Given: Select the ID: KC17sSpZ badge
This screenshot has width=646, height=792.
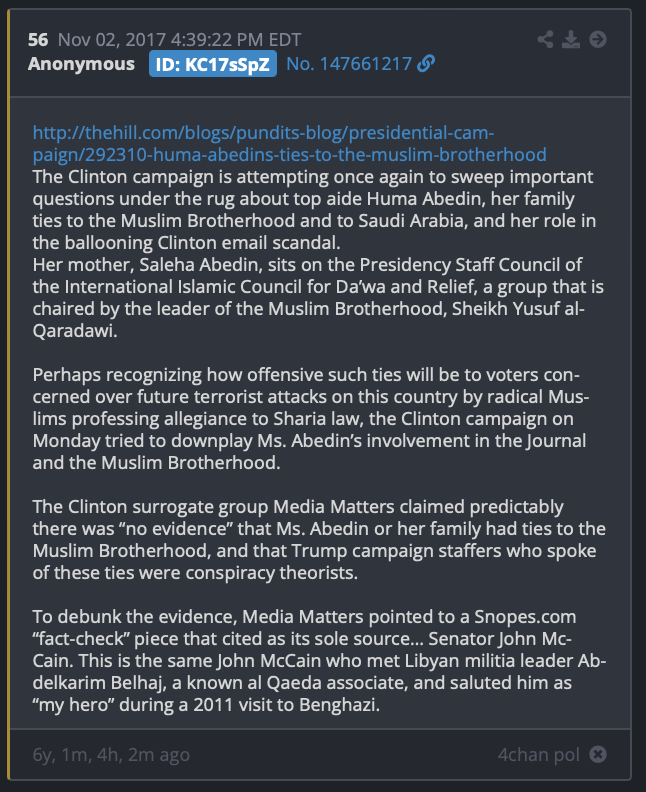Looking at the screenshot, I should coord(213,64).
